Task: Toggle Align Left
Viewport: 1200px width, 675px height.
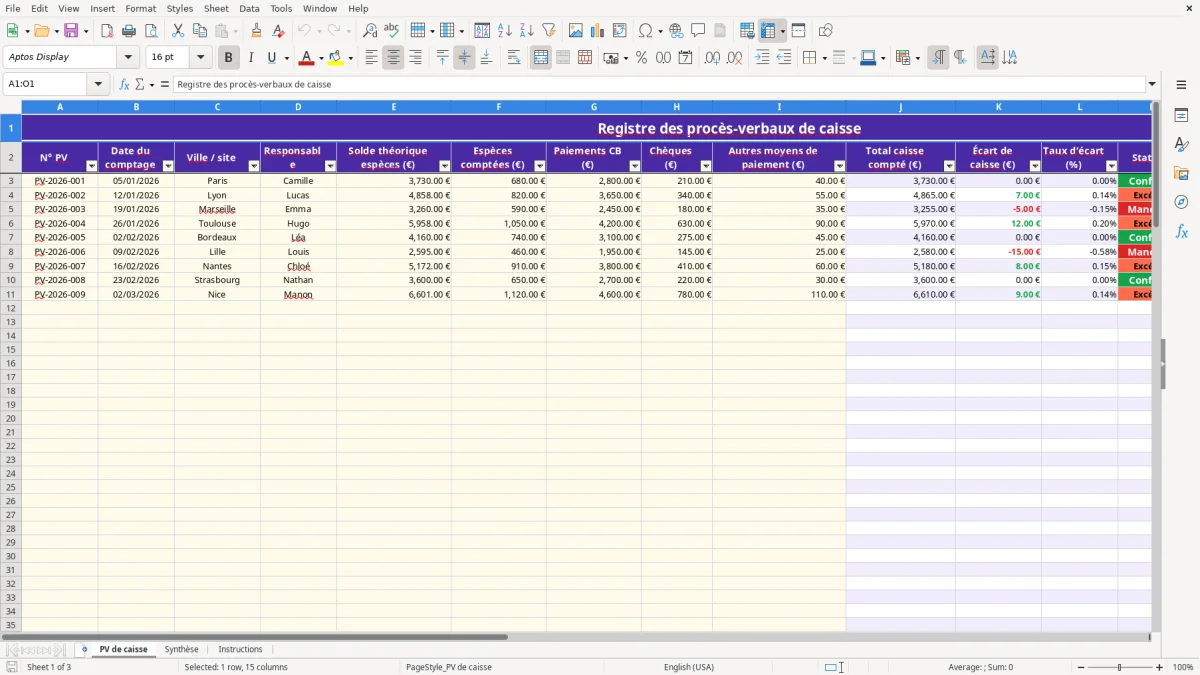Action: point(371,58)
